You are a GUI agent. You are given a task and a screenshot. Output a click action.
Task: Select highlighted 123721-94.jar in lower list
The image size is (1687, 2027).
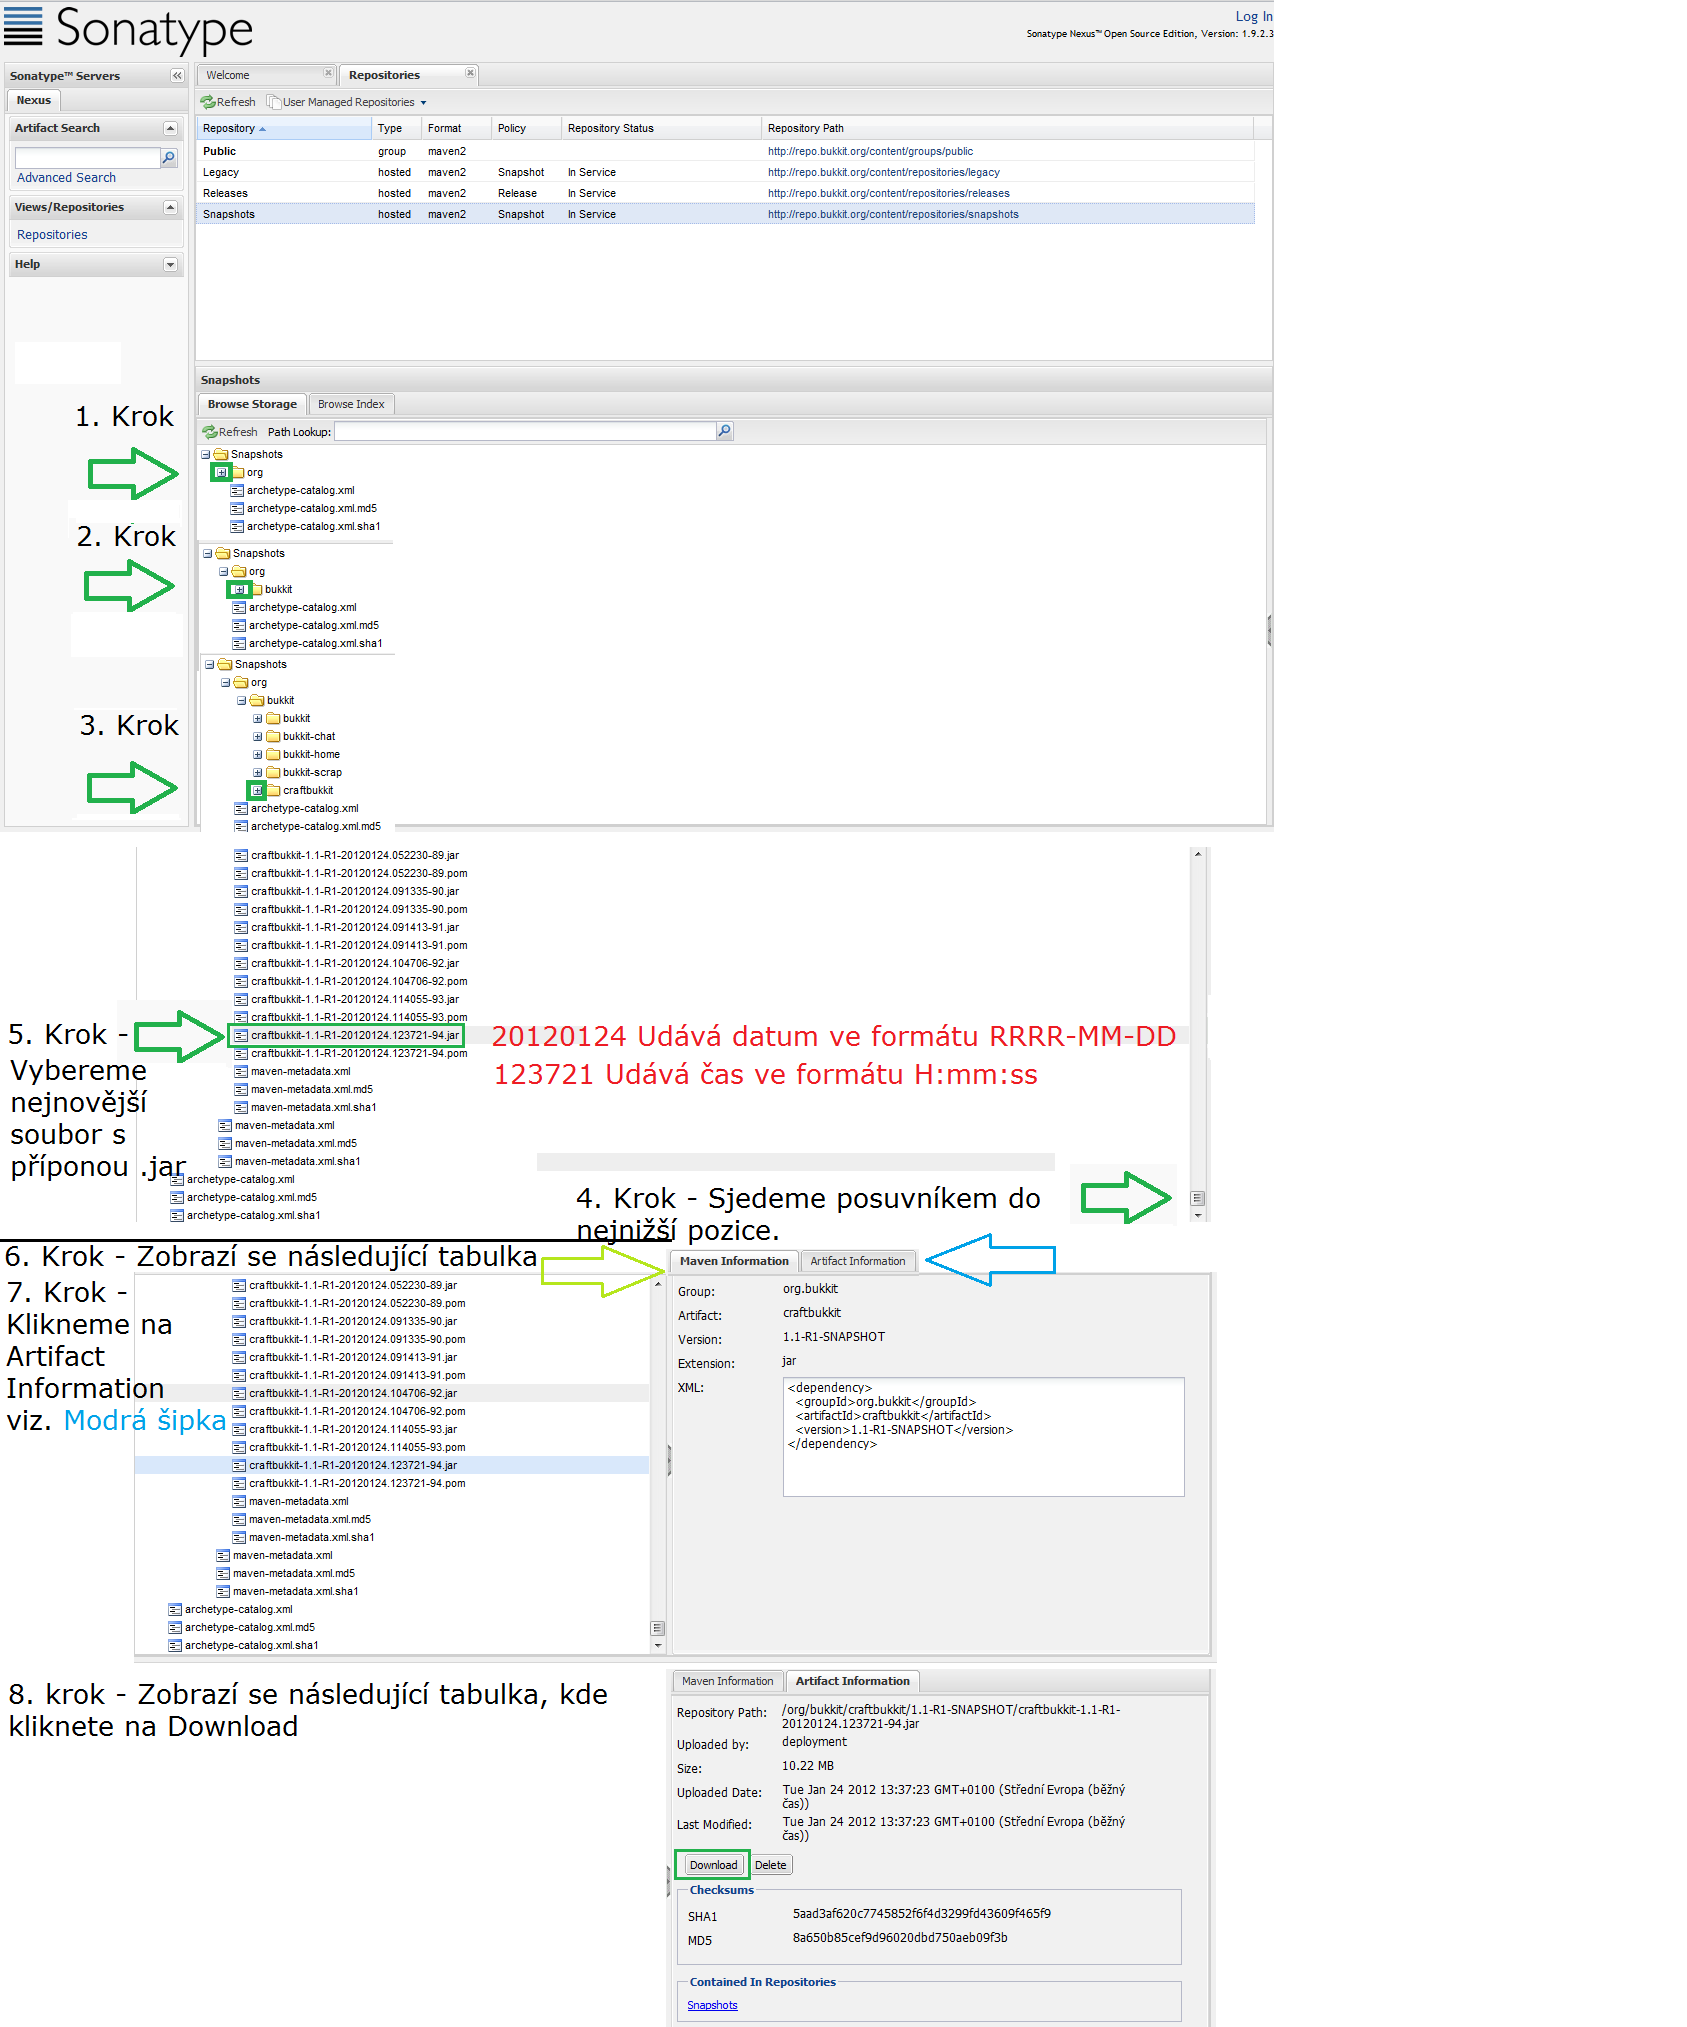click(x=344, y=1465)
